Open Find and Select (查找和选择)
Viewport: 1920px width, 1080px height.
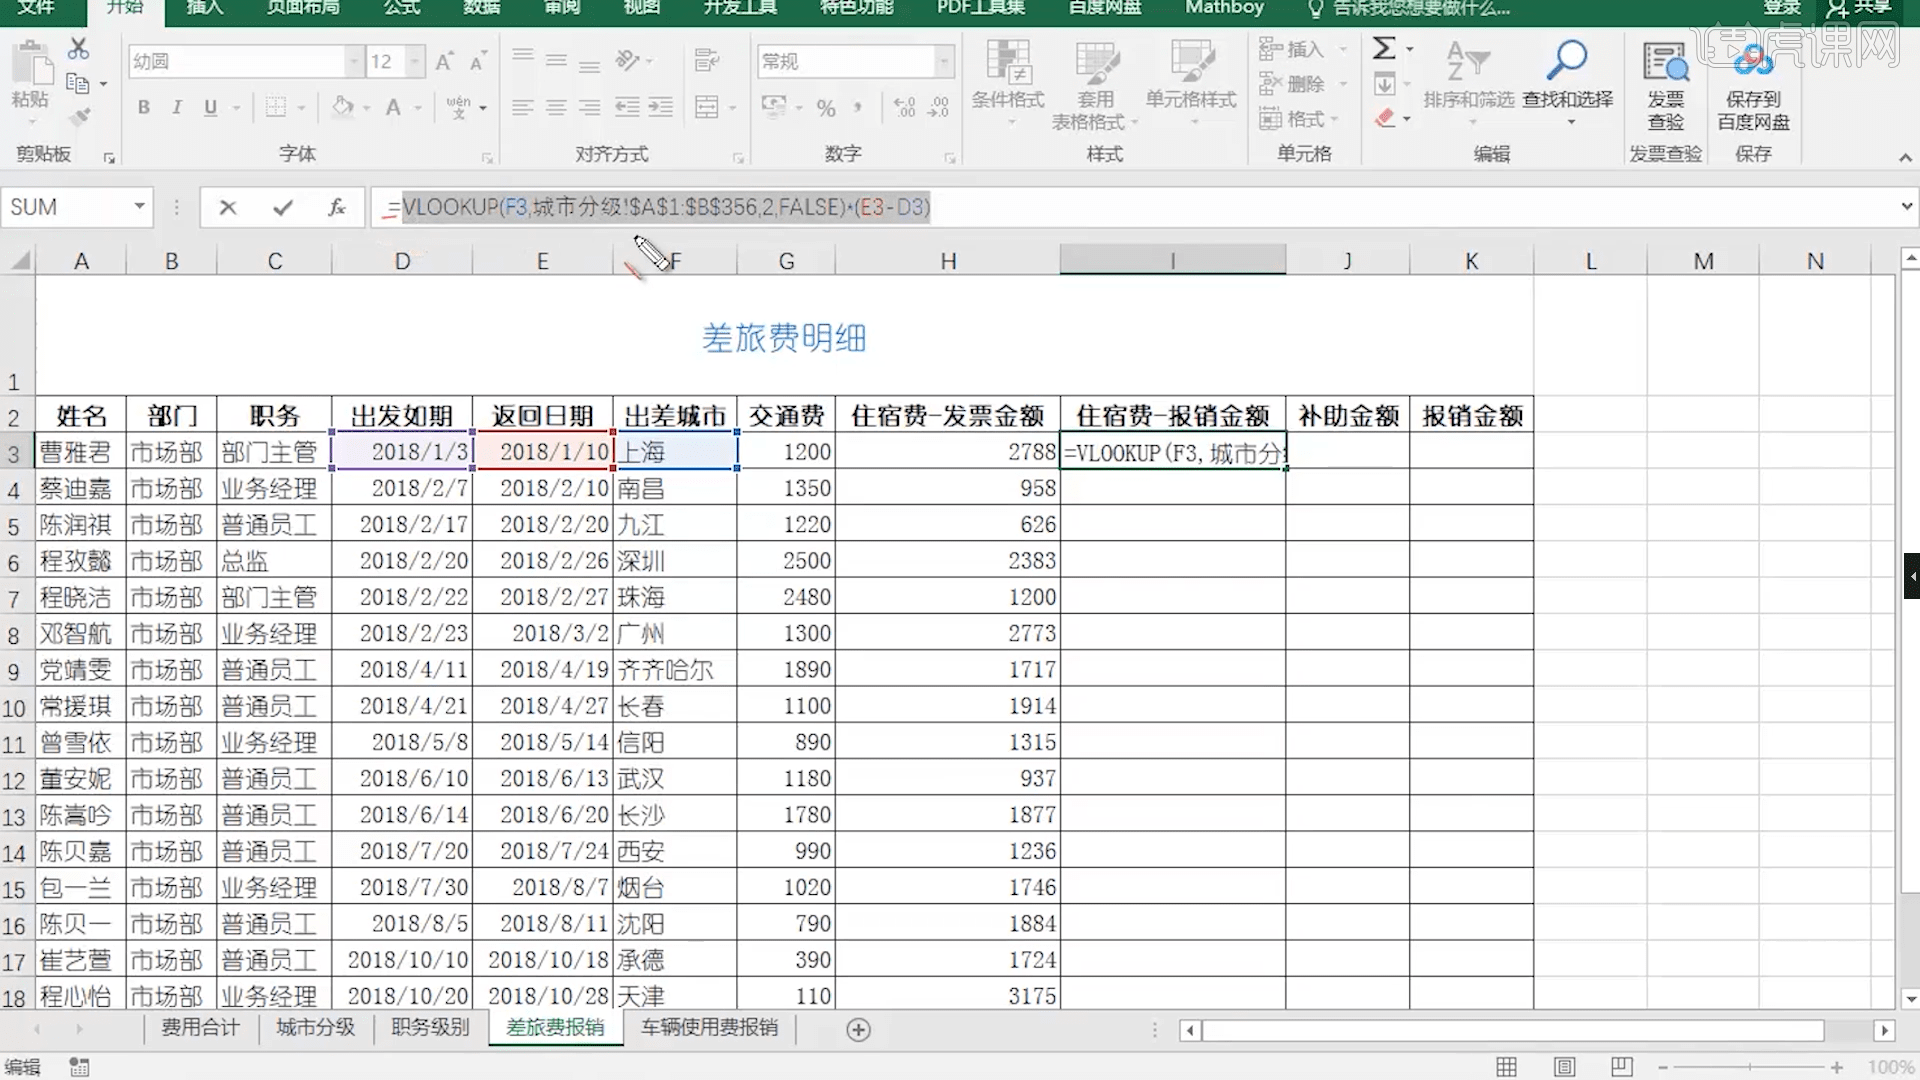1567,82
